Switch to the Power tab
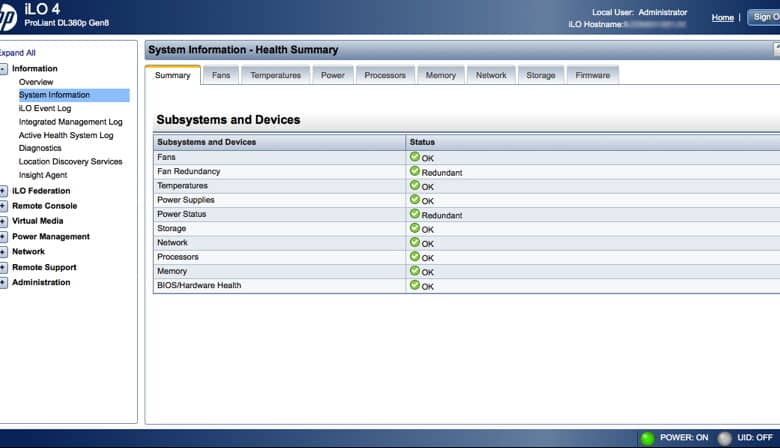The image size is (780, 448). tap(333, 75)
